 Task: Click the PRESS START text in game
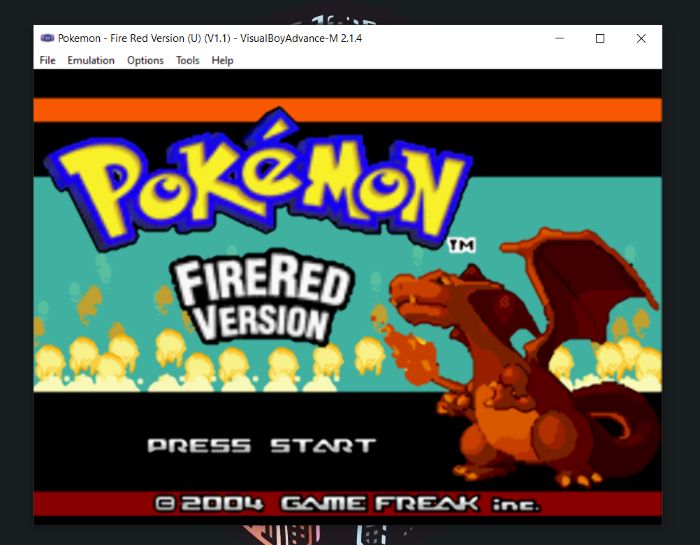click(x=262, y=445)
